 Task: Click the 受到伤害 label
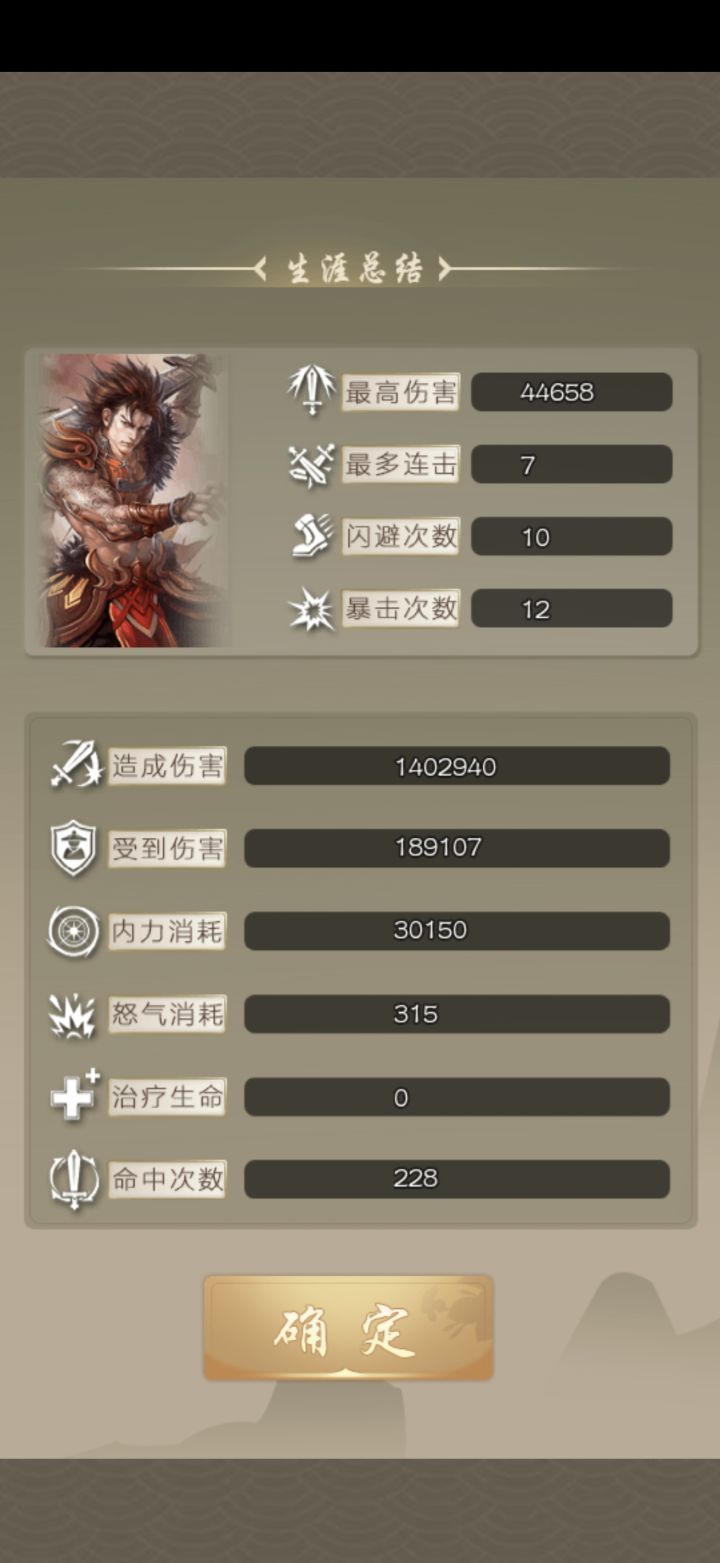(x=167, y=849)
